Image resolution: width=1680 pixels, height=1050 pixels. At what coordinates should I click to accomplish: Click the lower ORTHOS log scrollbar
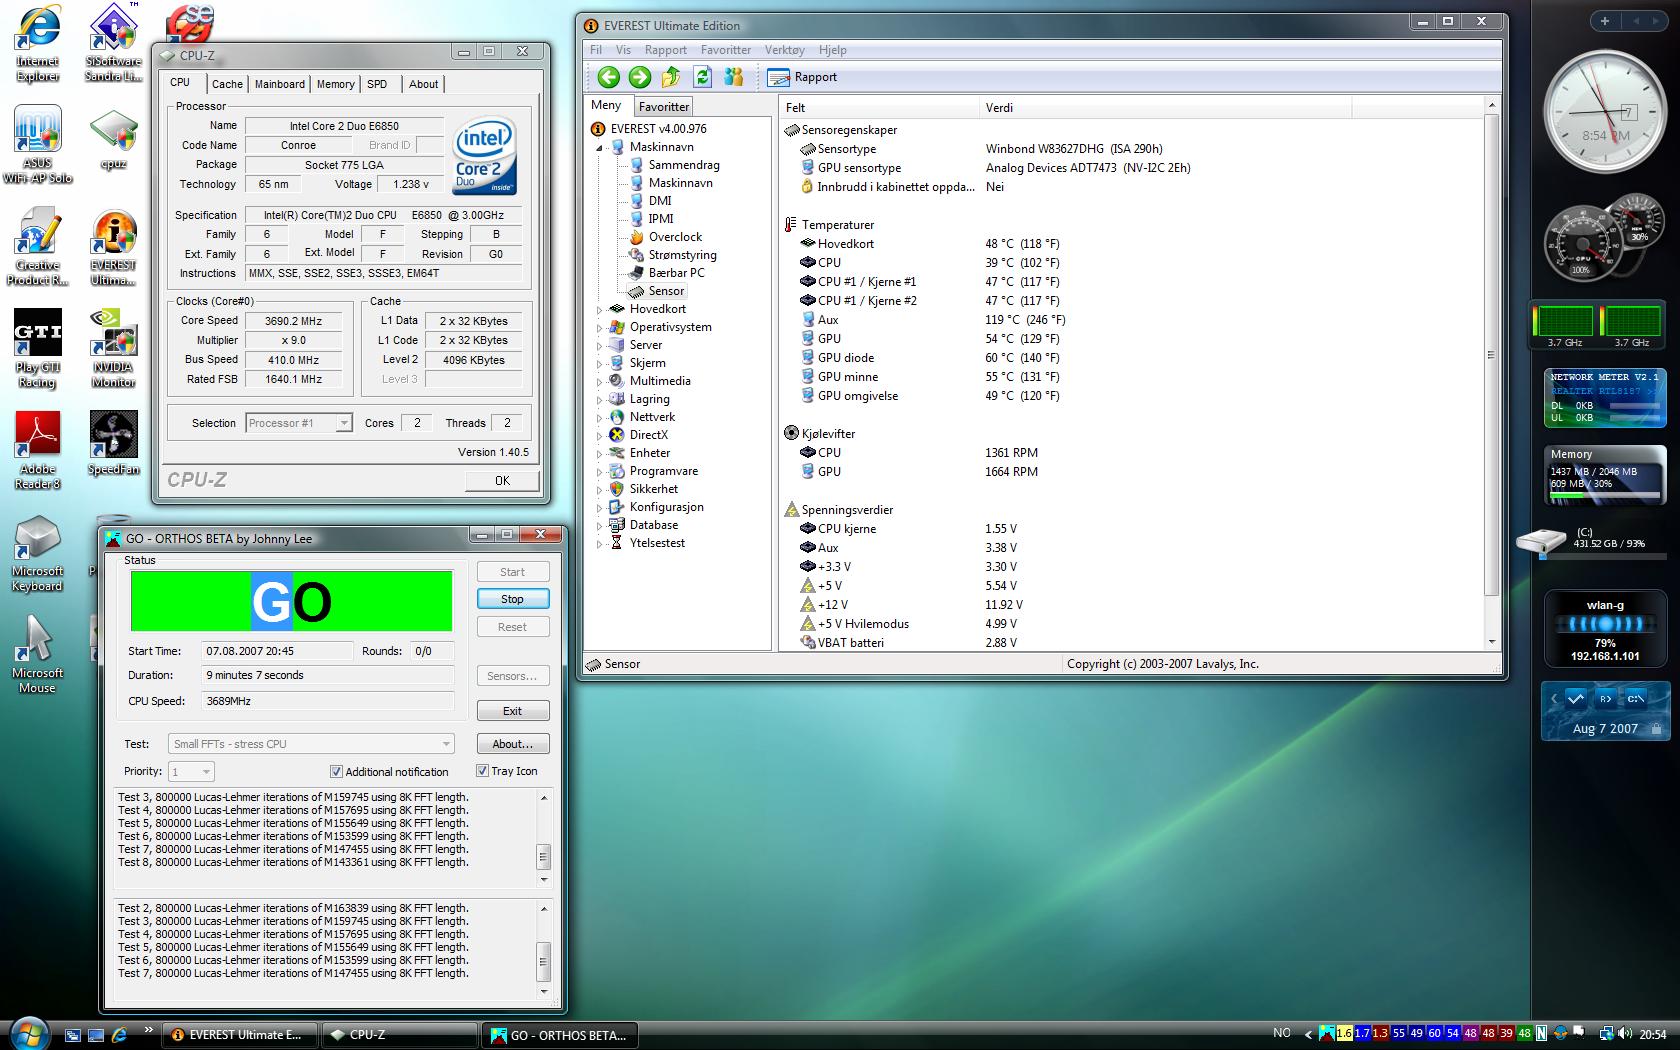[544, 949]
